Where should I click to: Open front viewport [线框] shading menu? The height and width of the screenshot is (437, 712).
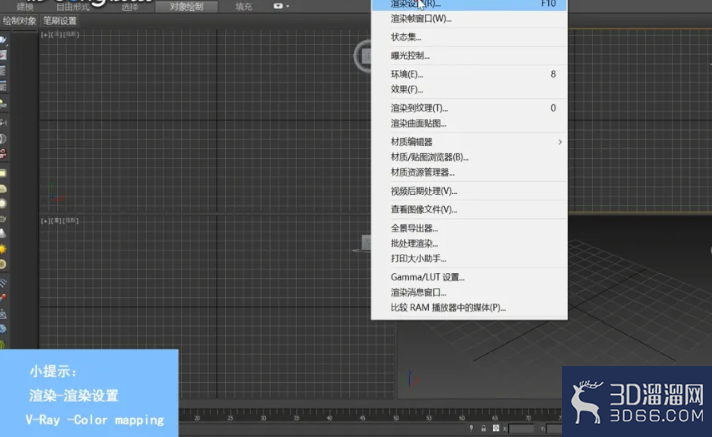[70, 221]
